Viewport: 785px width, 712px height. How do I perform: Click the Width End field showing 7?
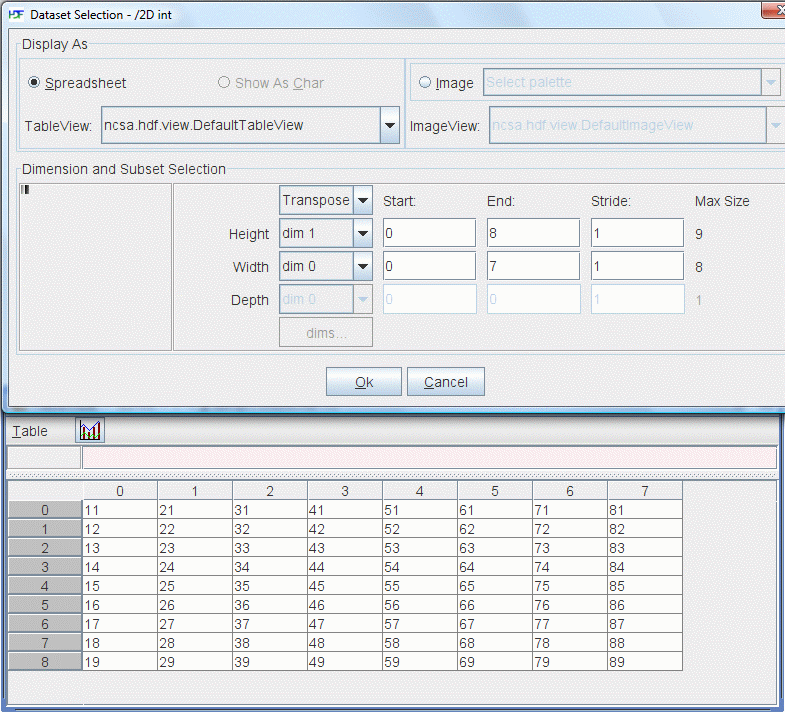pos(533,266)
